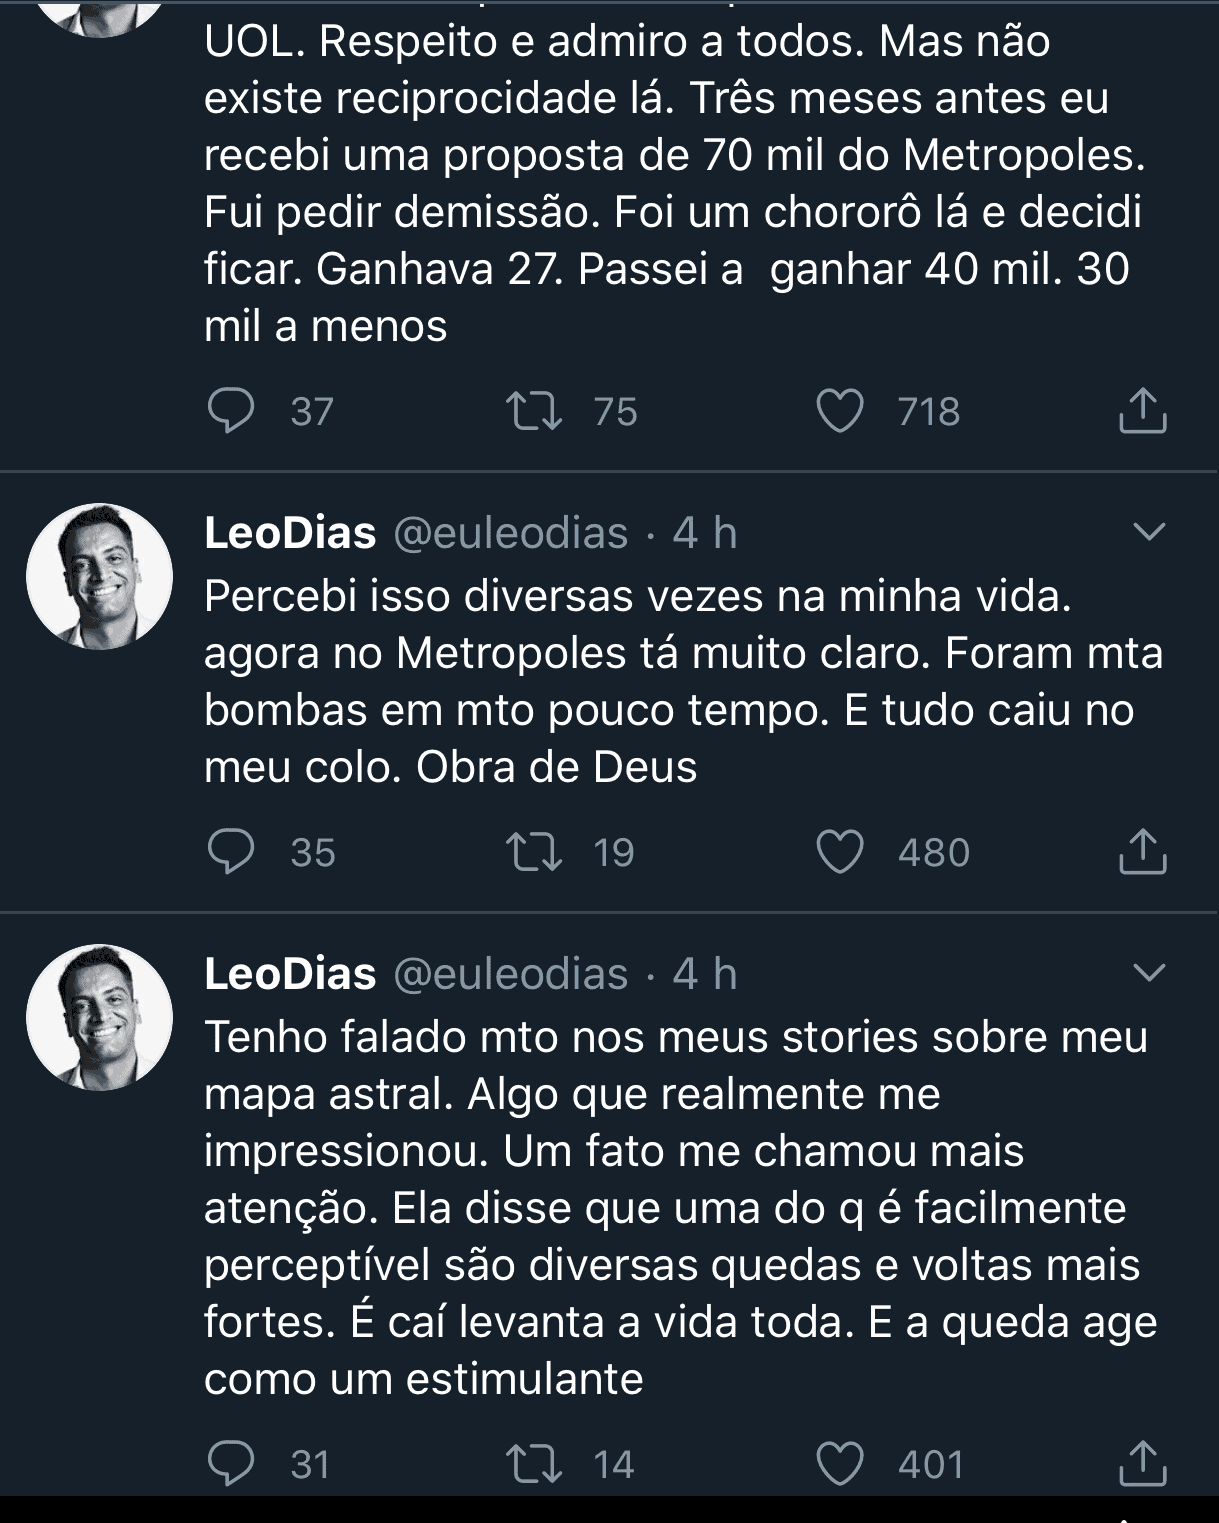This screenshot has height=1523, width=1219.
Task: Retweet the tweet with 19 retweets
Action: 535,853
